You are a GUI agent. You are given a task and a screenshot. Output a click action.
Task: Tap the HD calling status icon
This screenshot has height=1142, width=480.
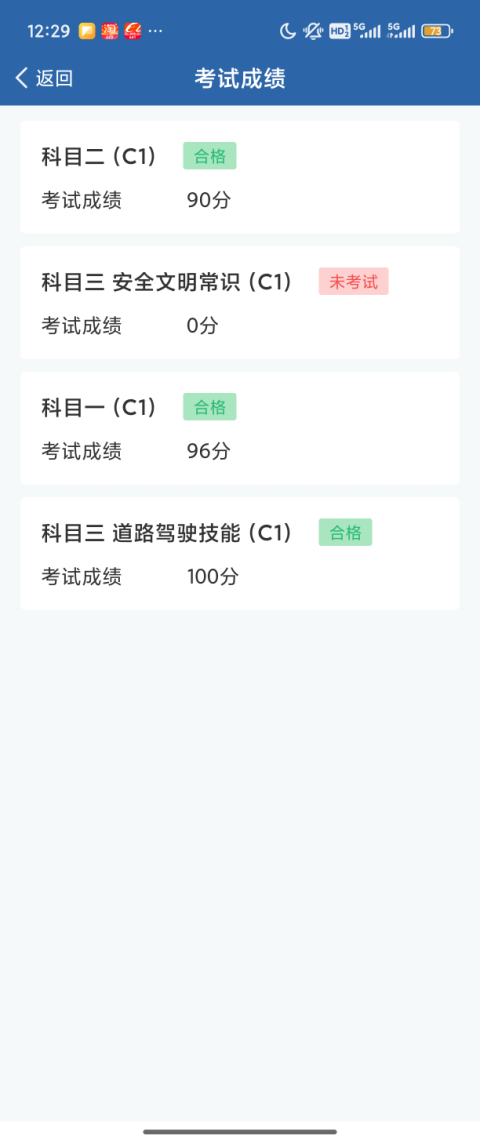pyautogui.click(x=339, y=31)
